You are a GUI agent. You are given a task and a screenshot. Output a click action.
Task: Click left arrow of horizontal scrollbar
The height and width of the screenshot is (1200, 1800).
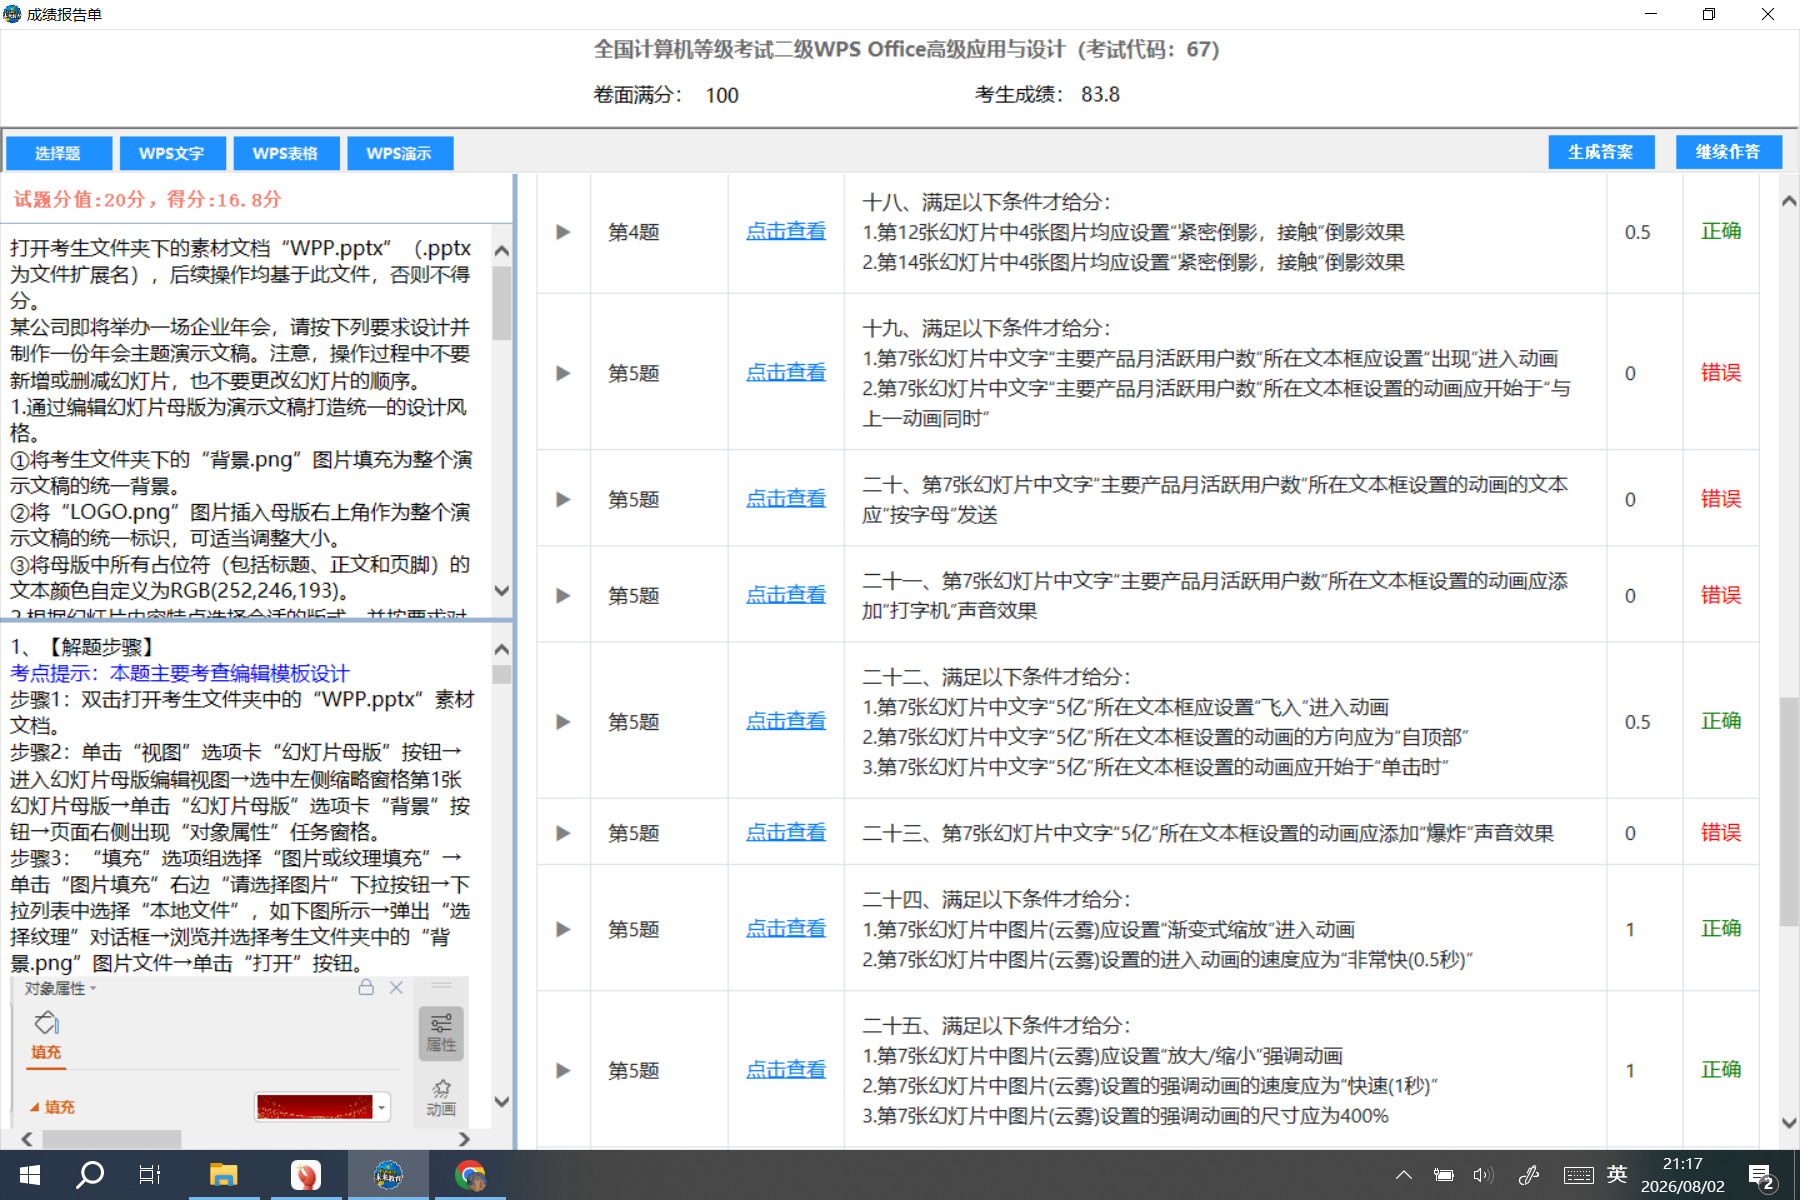point(27,1139)
